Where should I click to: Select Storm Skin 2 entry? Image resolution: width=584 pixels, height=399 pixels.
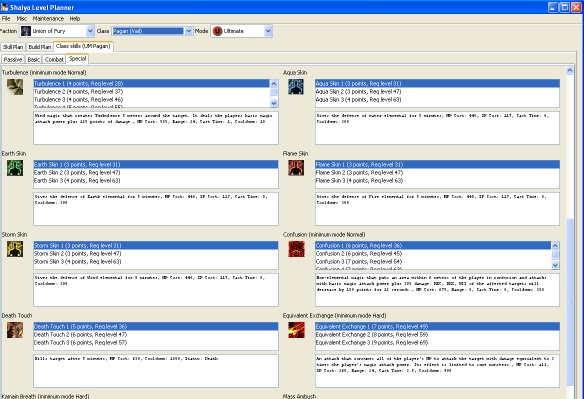[156, 254]
